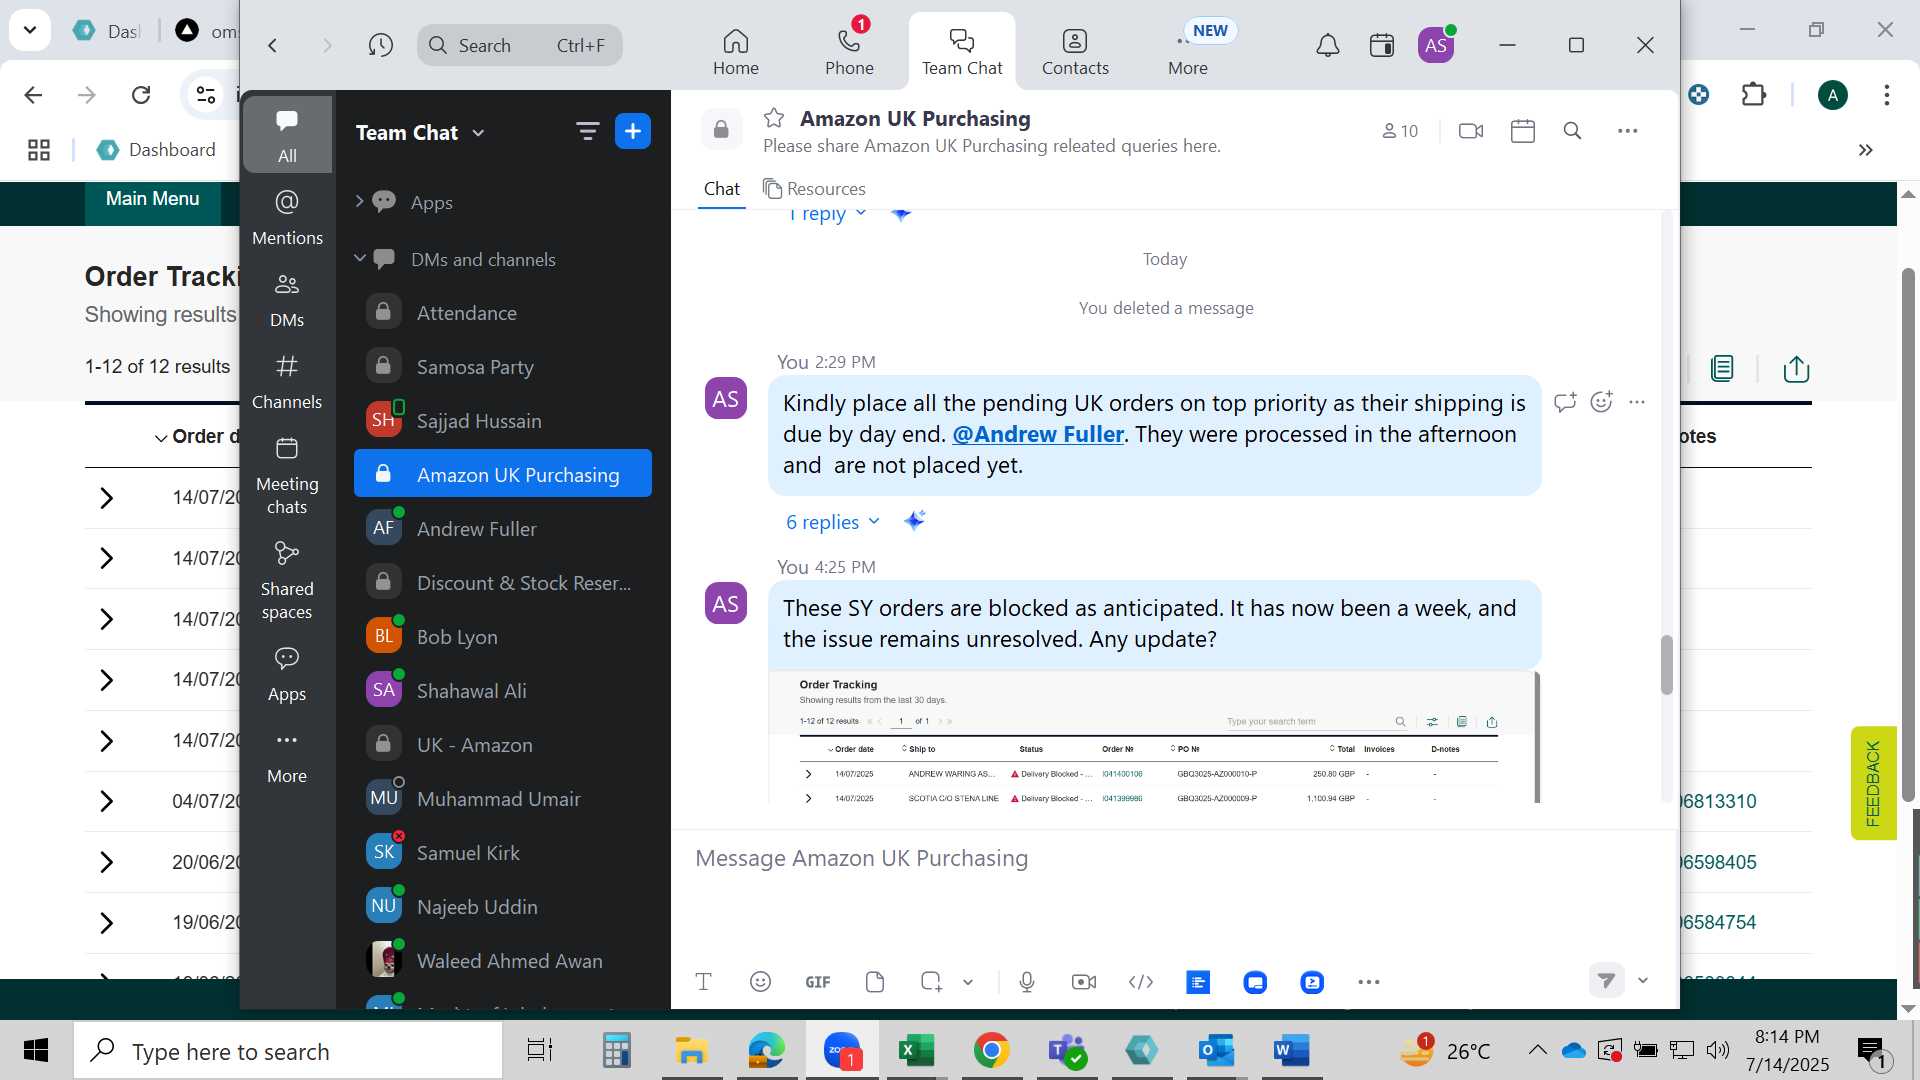Select the Mentions sidebar item
1920x1080 pixels.
[x=287, y=217]
